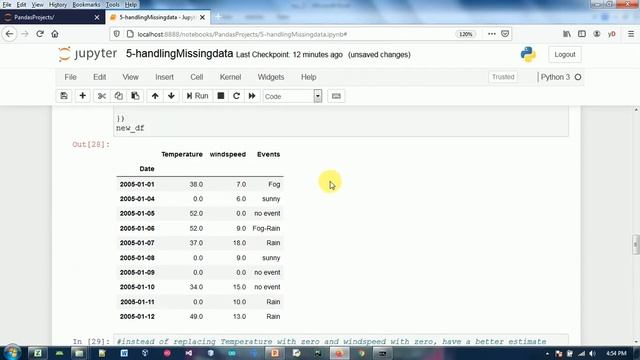Open the Windows Start button

pyautogui.click(x=12, y=353)
